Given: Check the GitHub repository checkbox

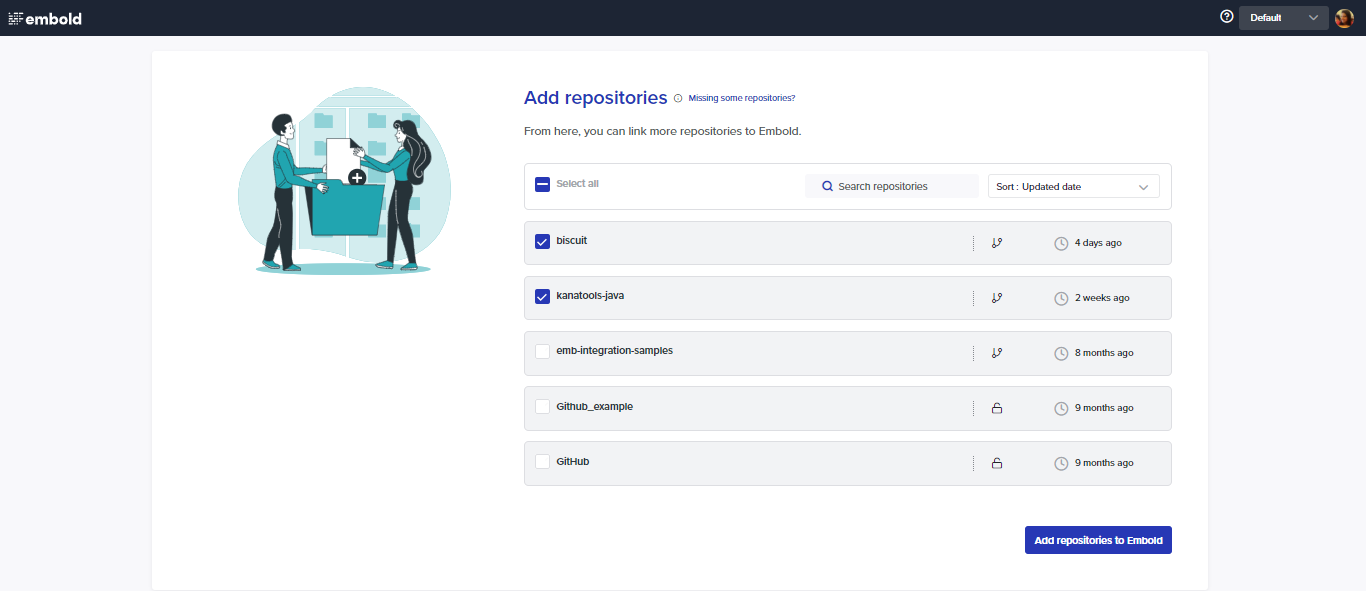Looking at the screenshot, I should click(x=542, y=462).
